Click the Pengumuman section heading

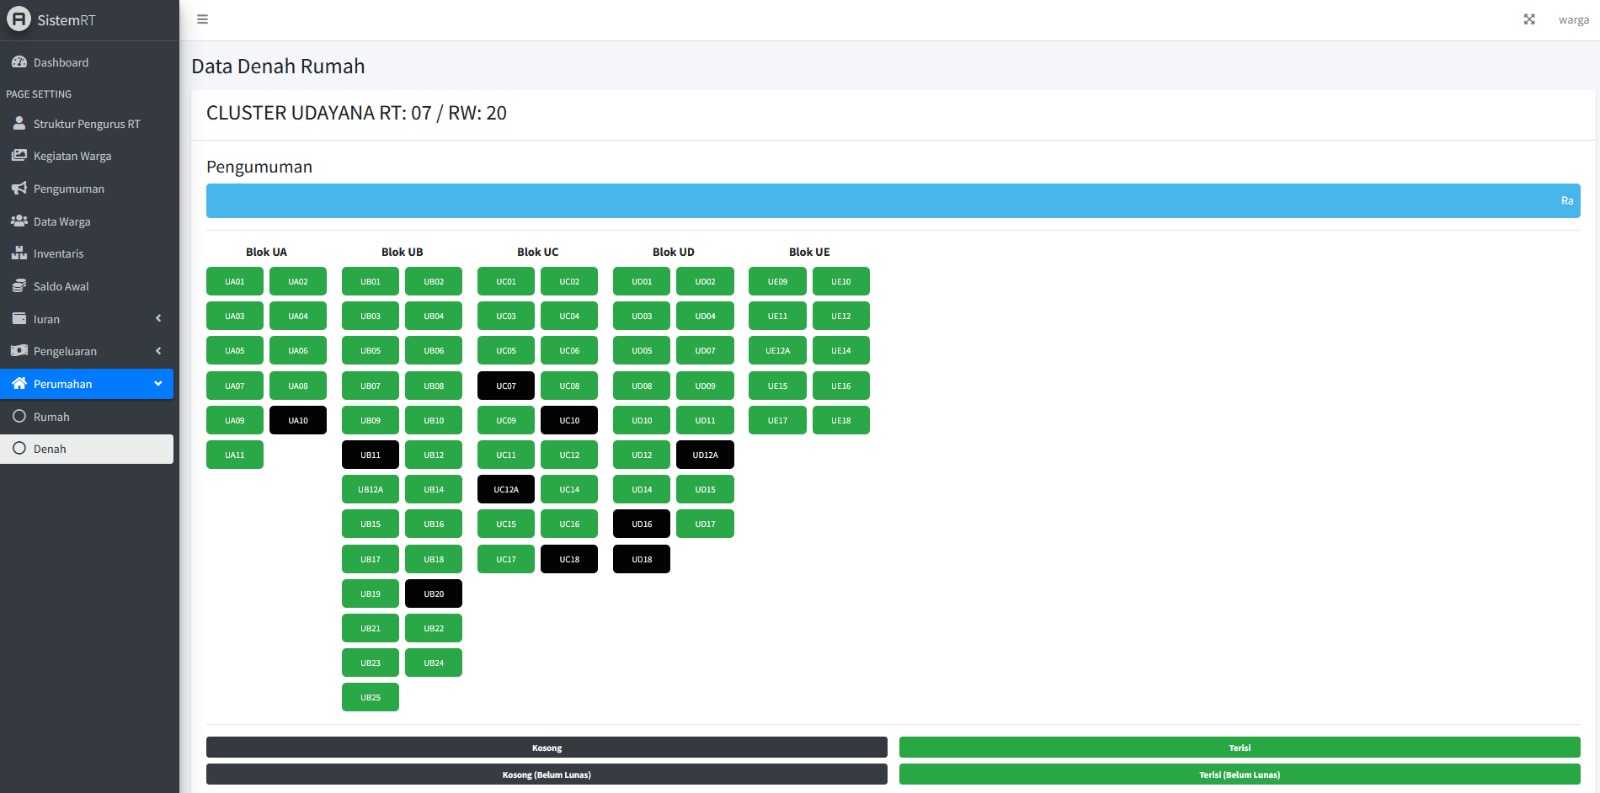coord(259,167)
